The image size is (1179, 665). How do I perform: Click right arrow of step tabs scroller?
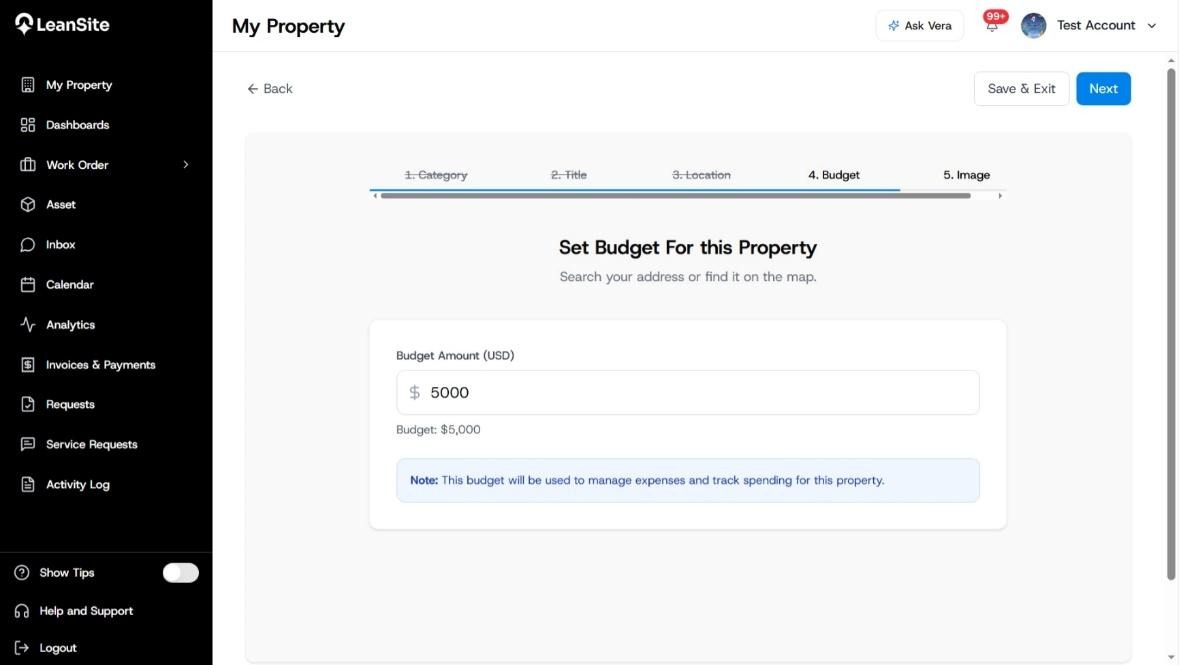click(1000, 196)
